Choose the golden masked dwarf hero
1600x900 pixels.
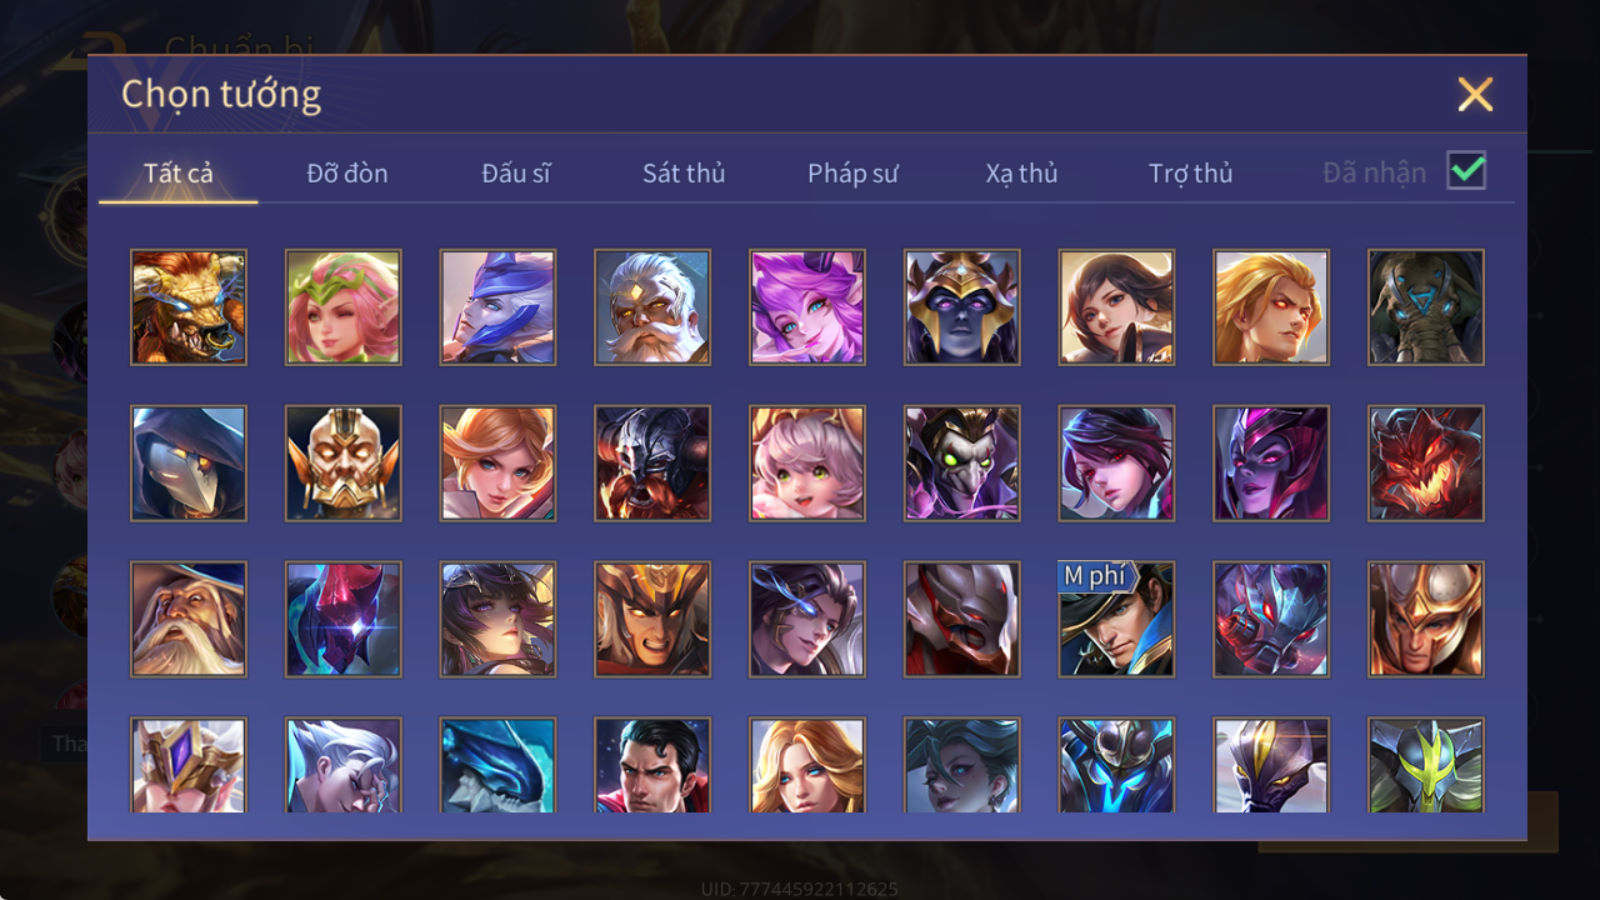pyautogui.click(x=343, y=463)
